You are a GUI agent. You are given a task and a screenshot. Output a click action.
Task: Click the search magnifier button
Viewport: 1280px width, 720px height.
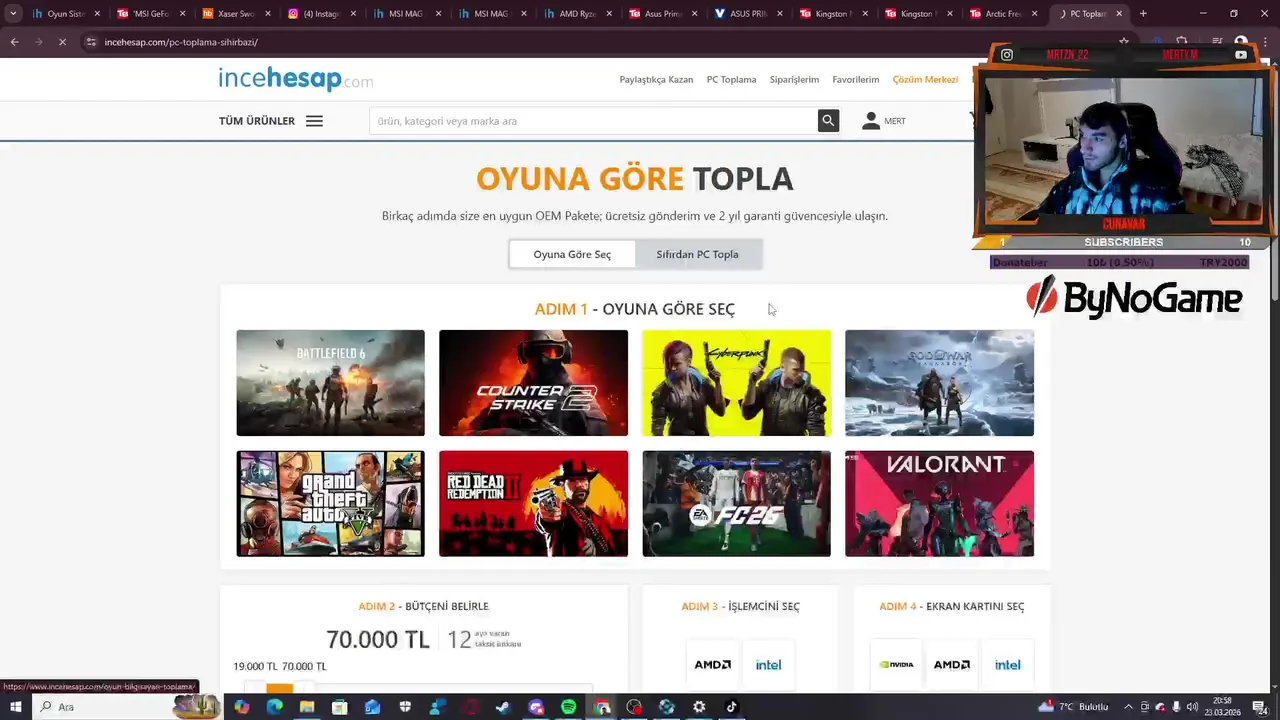828,121
